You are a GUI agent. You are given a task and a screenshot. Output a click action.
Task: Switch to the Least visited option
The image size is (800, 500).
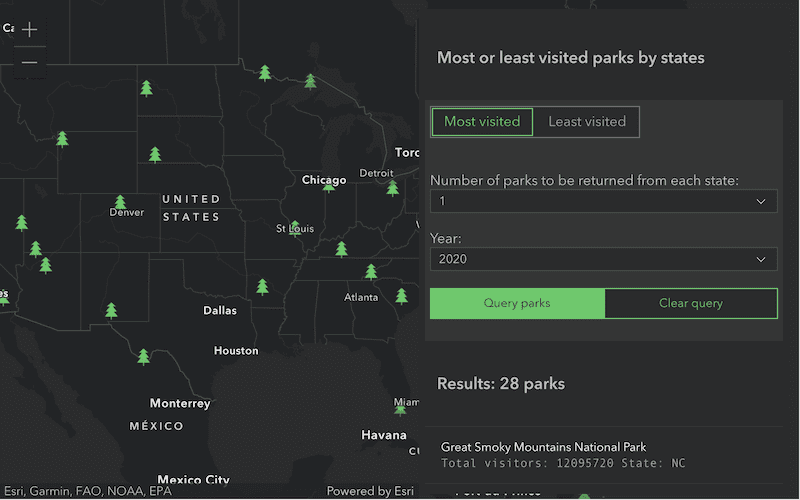[587, 122]
